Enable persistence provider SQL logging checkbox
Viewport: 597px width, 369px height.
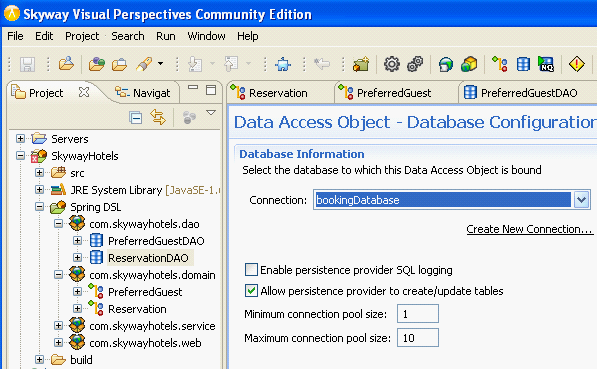click(x=251, y=270)
